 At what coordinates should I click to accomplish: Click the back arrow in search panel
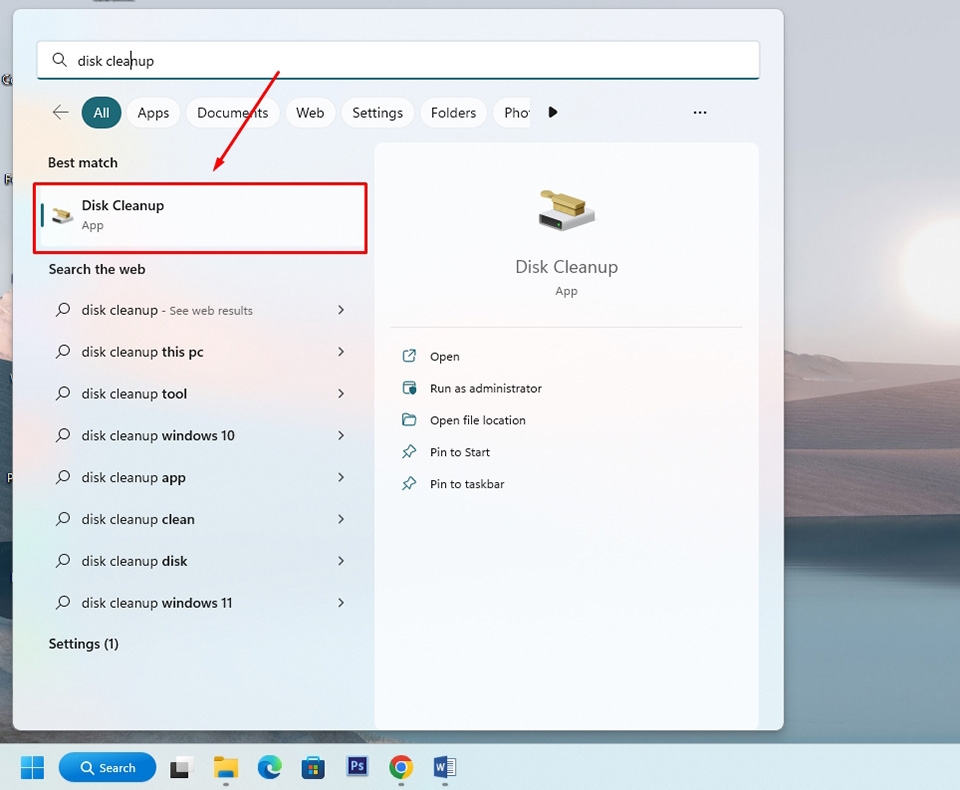click(61, 112)
